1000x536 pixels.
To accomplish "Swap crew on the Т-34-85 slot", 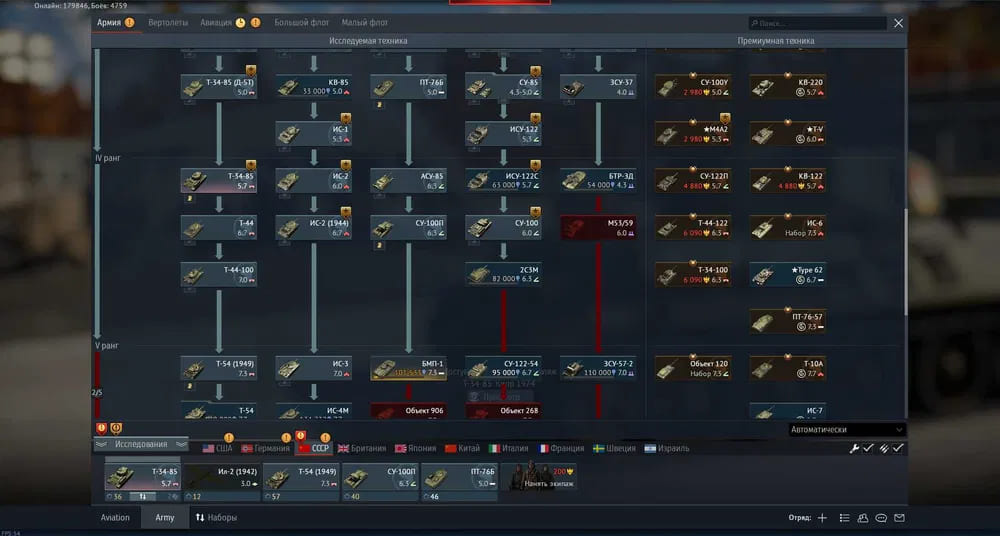I will (143, 496).
